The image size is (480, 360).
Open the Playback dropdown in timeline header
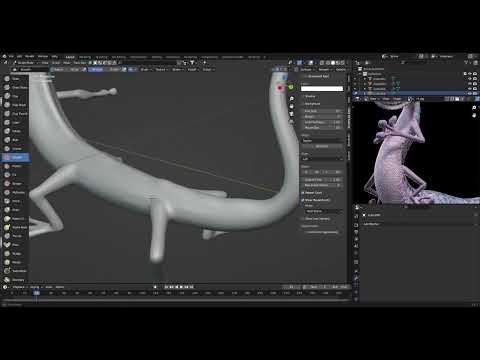(20, 287)
